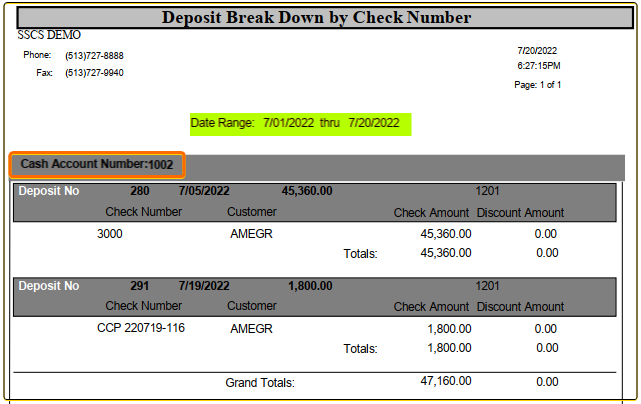Select deposit number 280
Screen dimensions: 641x404
[x=140, y=191]
